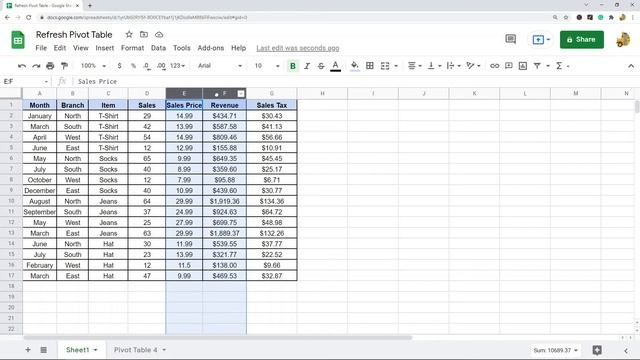Open the Edit menu

(x=60, y=48)
